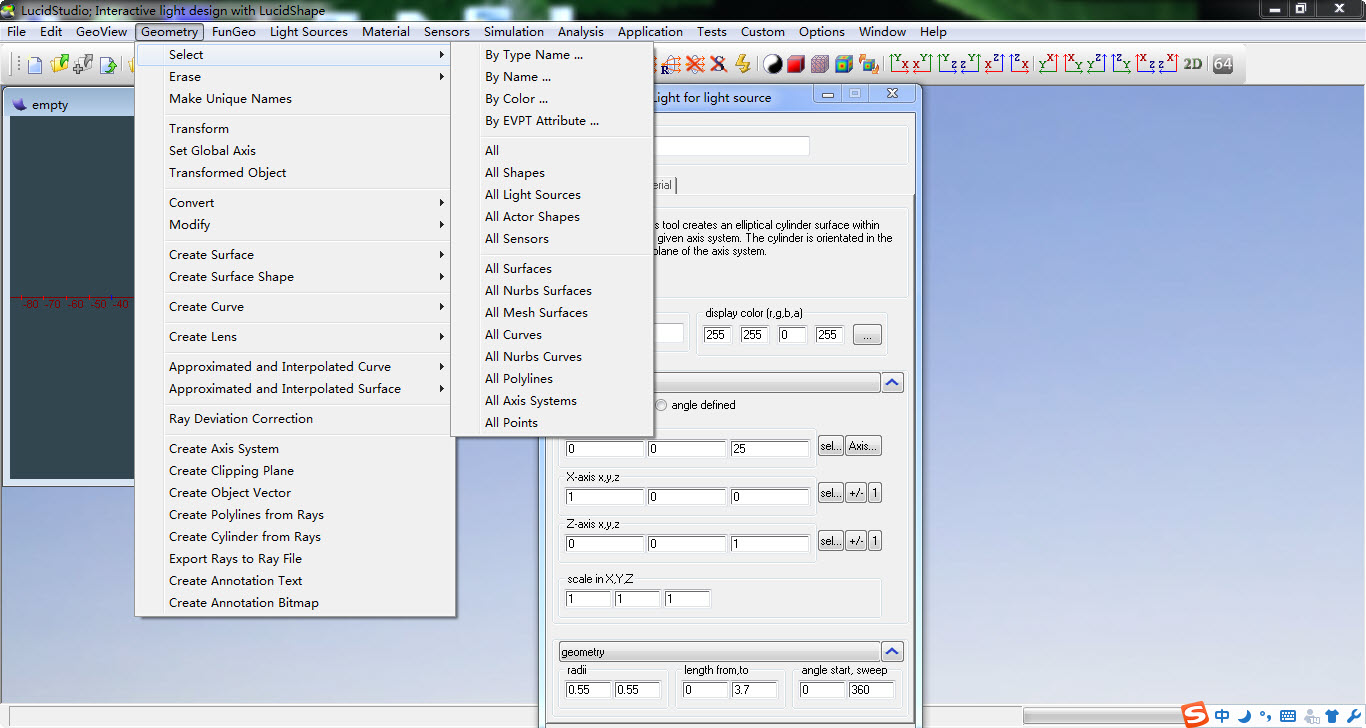1366x728 pixels.
Task: Collapse the upper section chevron above 'angle defined'
Action: point(893,382)
